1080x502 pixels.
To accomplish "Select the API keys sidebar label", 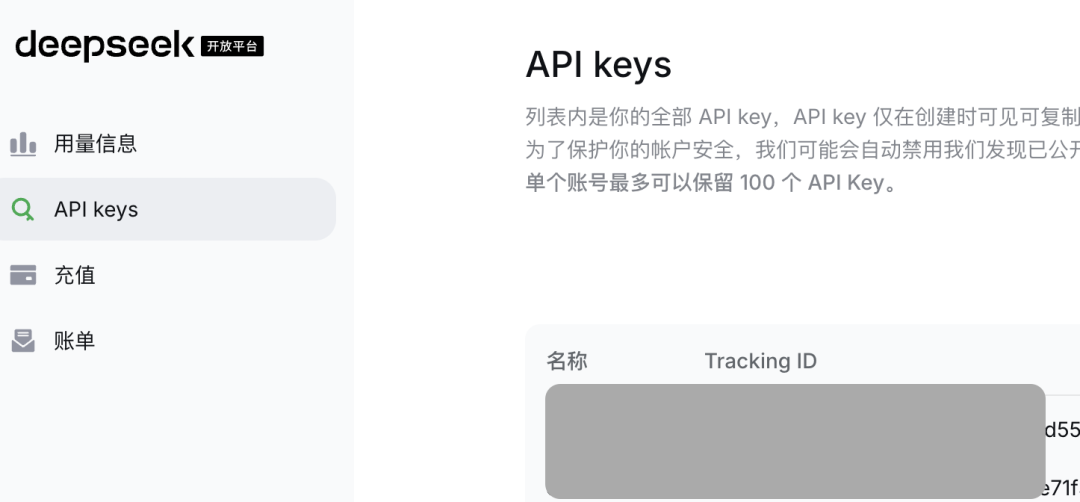I will click(x=96, y=209).
